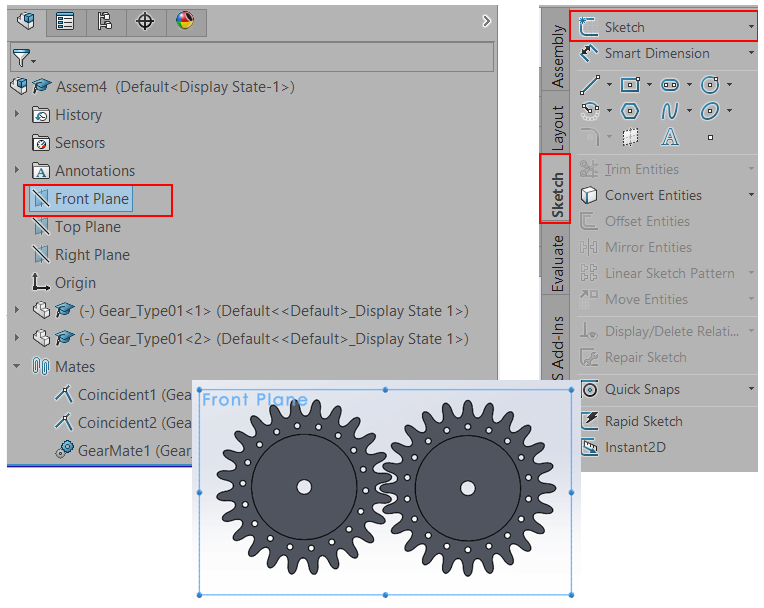Screen dimensions: 764x608
Task: Select the Circle sketch tool
Action: 710,85
